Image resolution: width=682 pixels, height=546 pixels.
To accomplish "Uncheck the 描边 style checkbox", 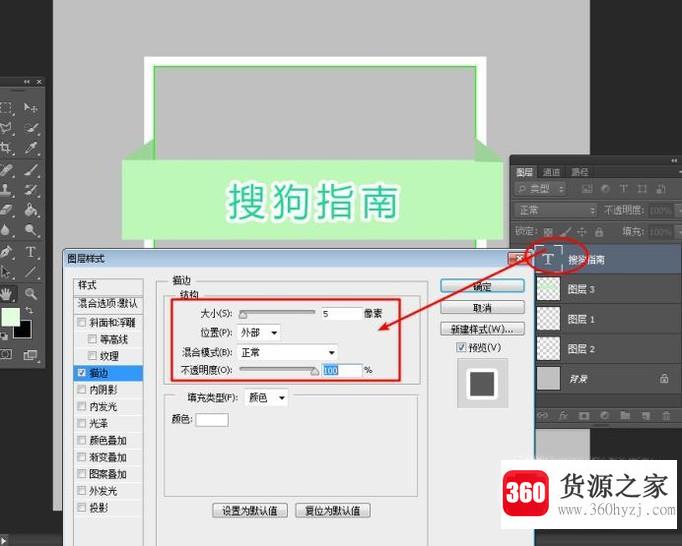I will coord(81,372).
